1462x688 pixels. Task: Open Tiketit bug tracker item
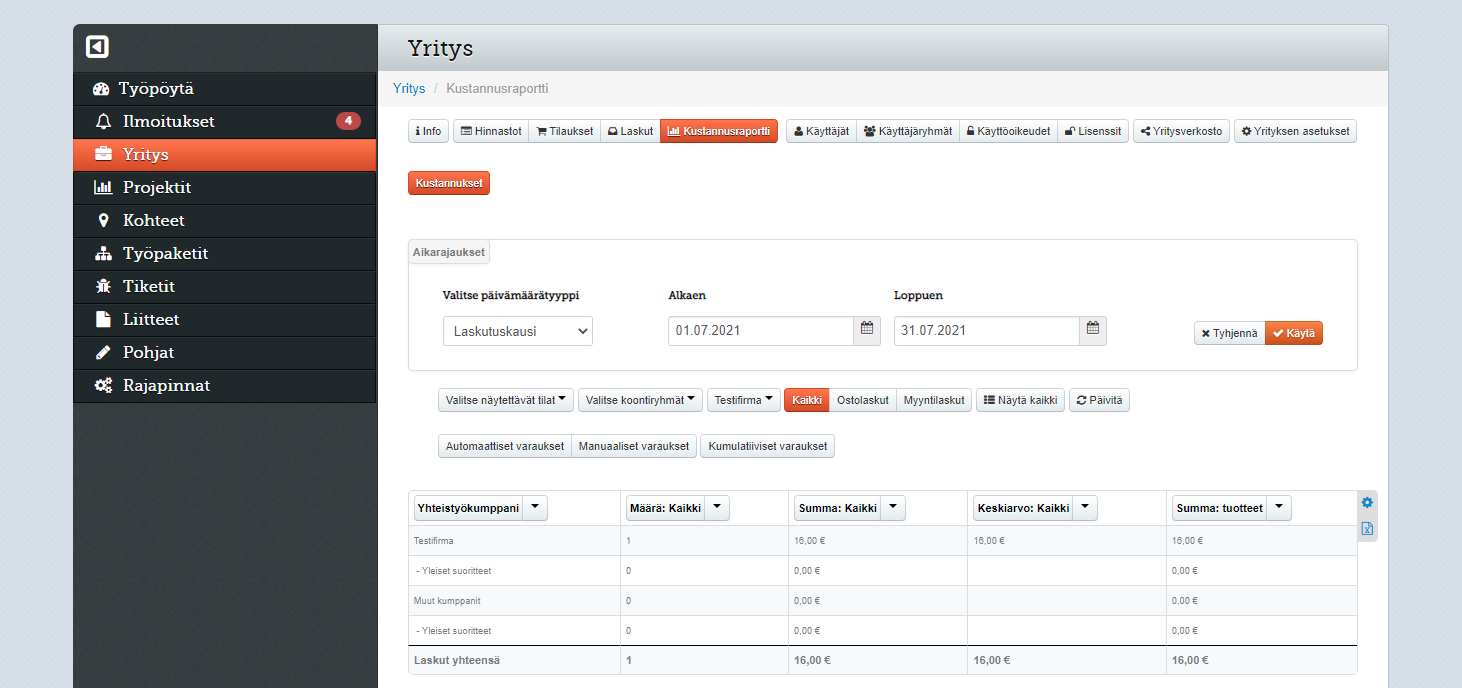225,287
